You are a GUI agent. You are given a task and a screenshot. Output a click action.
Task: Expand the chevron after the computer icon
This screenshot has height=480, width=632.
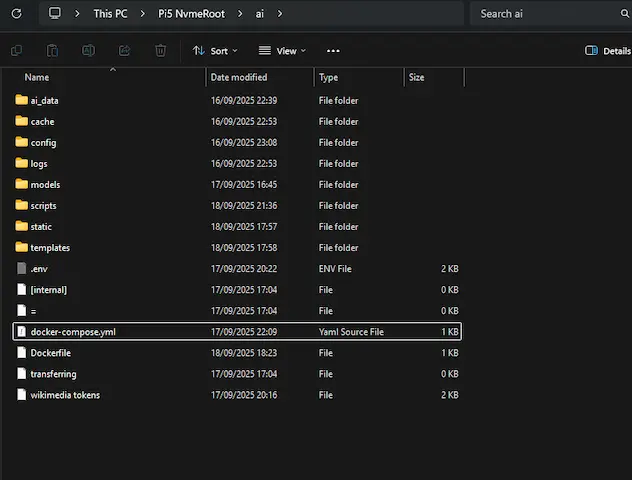[77, 14]
